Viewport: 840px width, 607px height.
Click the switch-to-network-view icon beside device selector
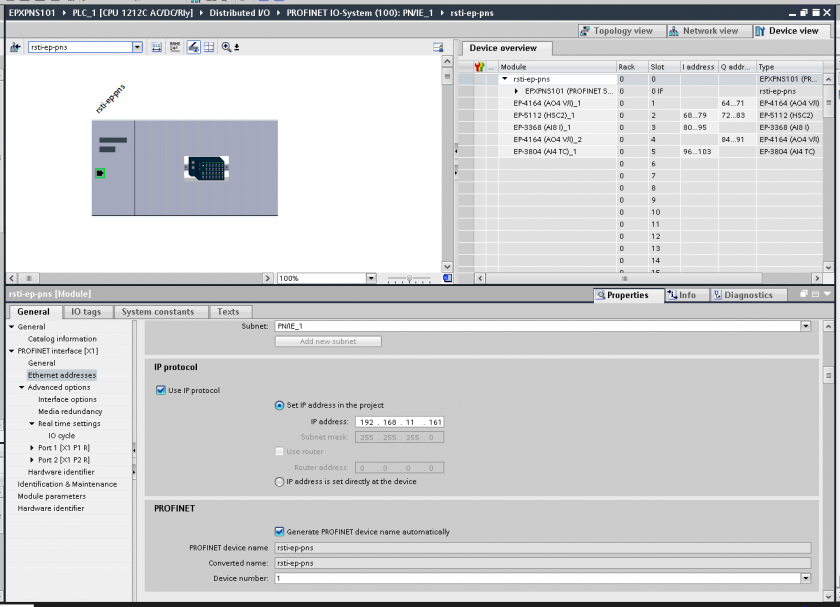tap(15, 47)
